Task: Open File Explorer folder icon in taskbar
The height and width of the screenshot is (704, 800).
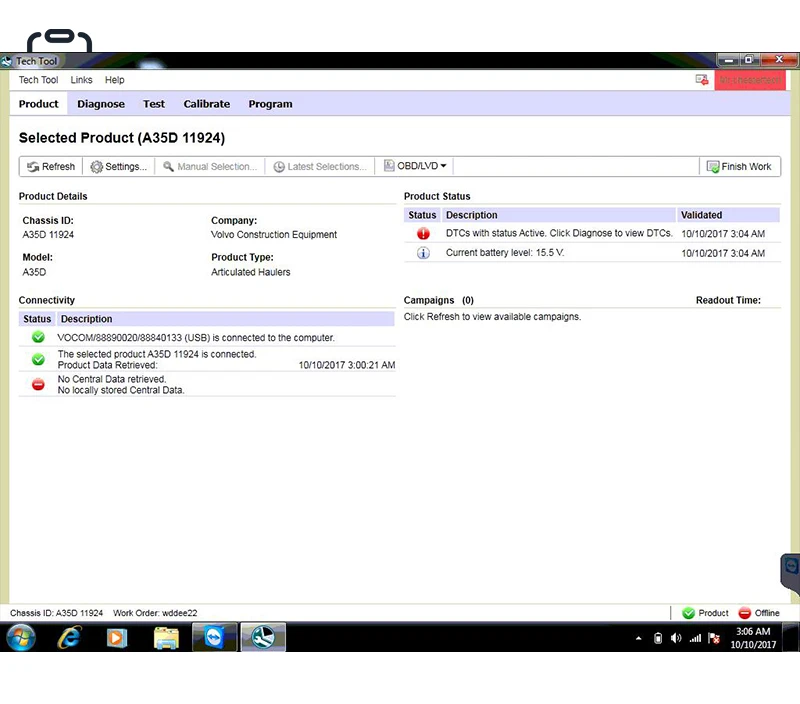Action: [166, 637]
